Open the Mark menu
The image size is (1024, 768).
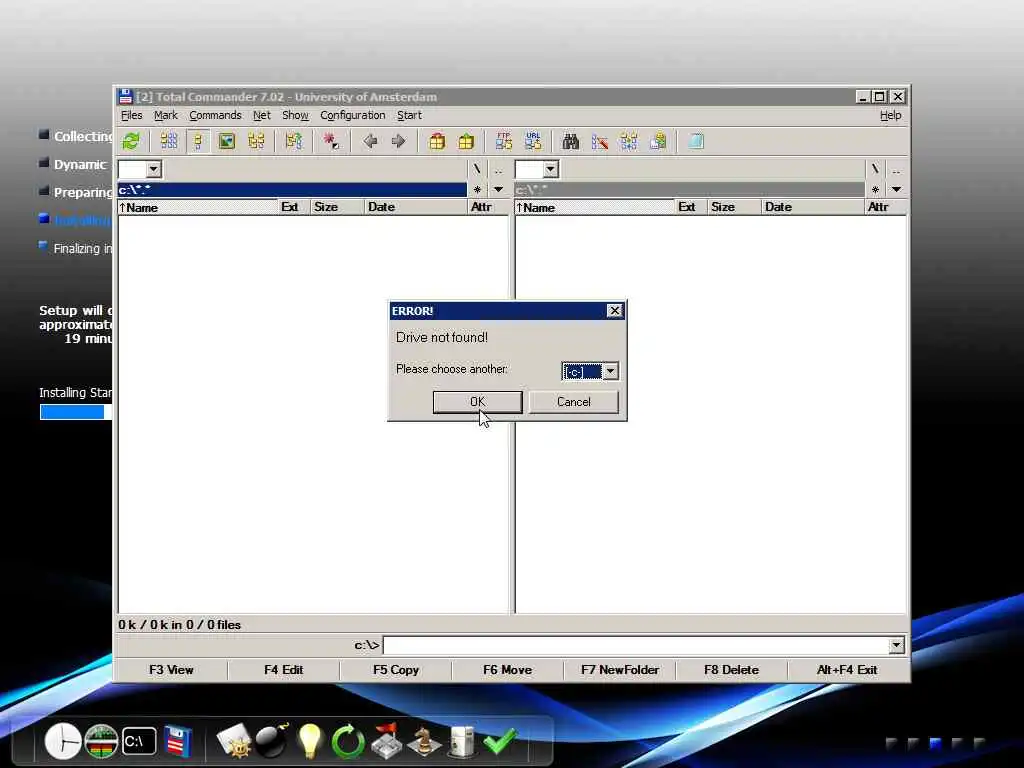[x=166, y=115]
